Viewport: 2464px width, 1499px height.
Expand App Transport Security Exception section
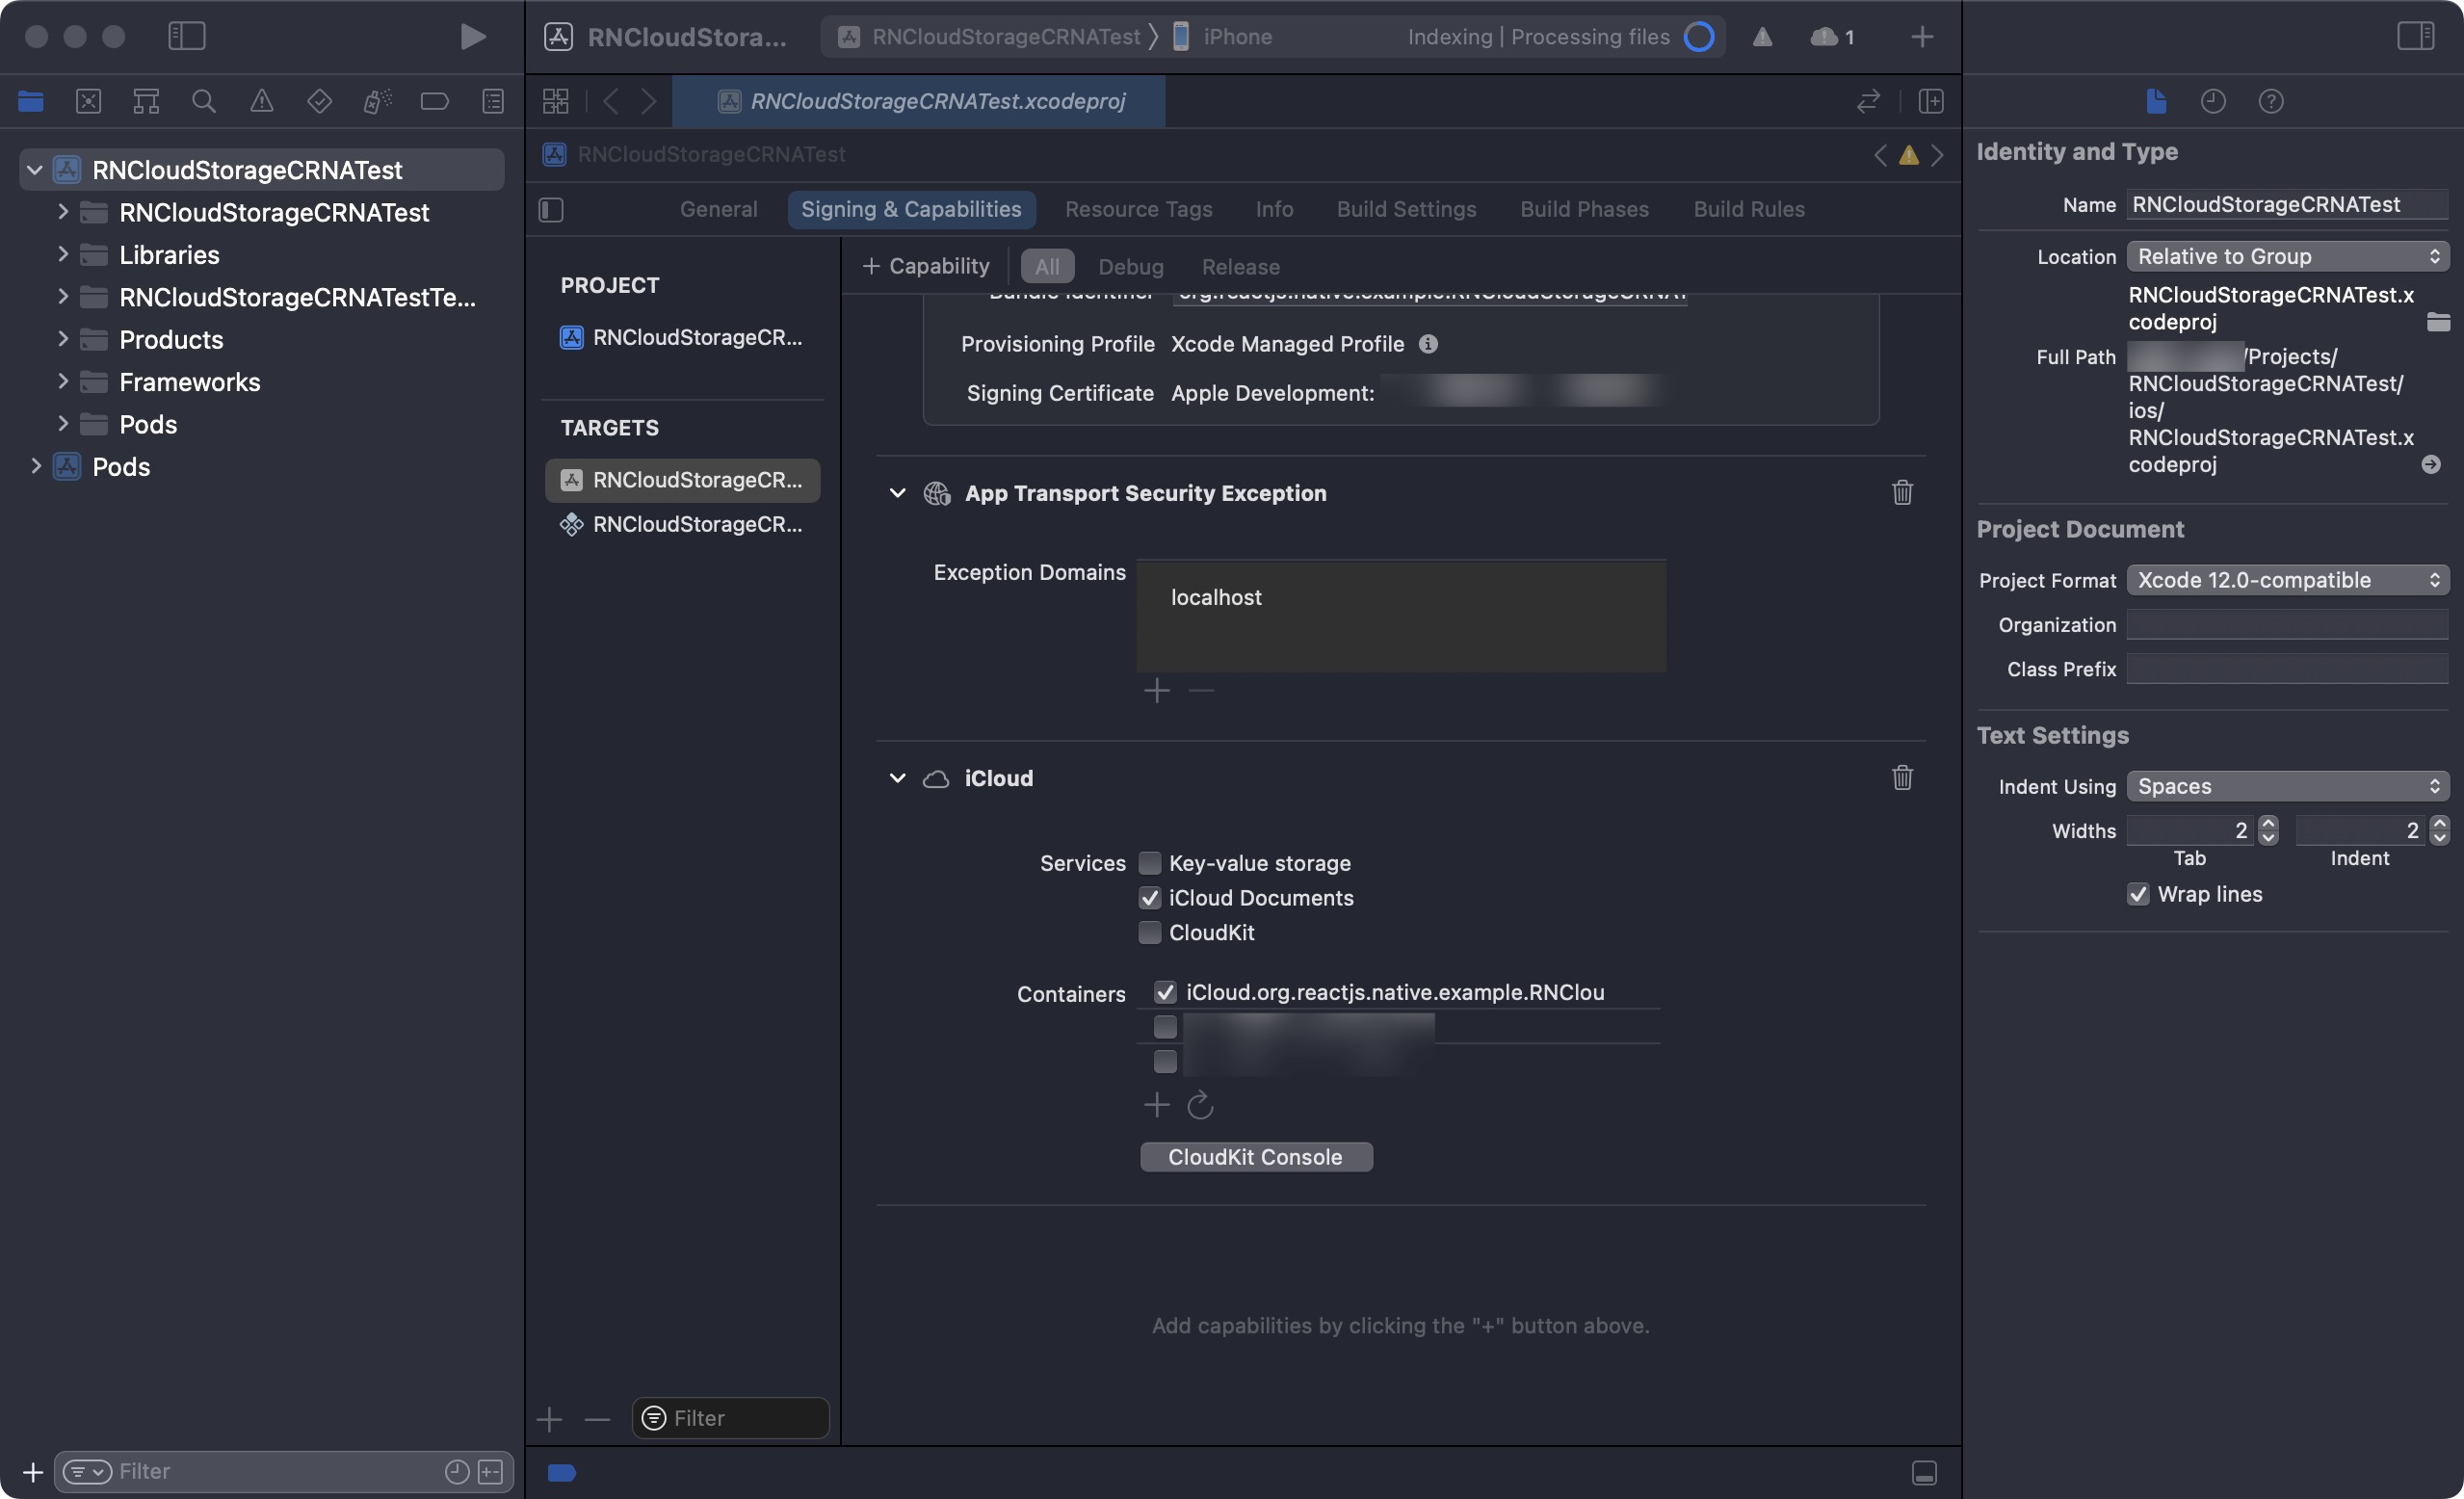click(x=898, y=492)
